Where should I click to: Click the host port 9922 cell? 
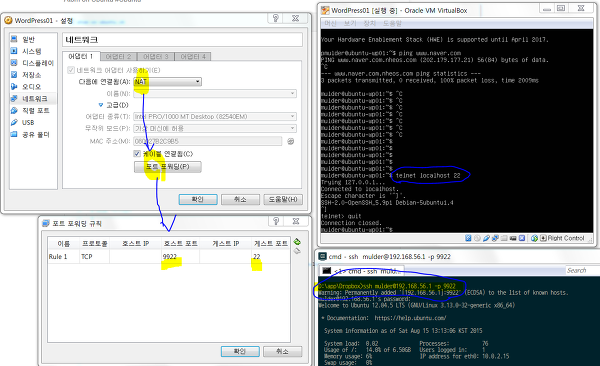[180, 257]
